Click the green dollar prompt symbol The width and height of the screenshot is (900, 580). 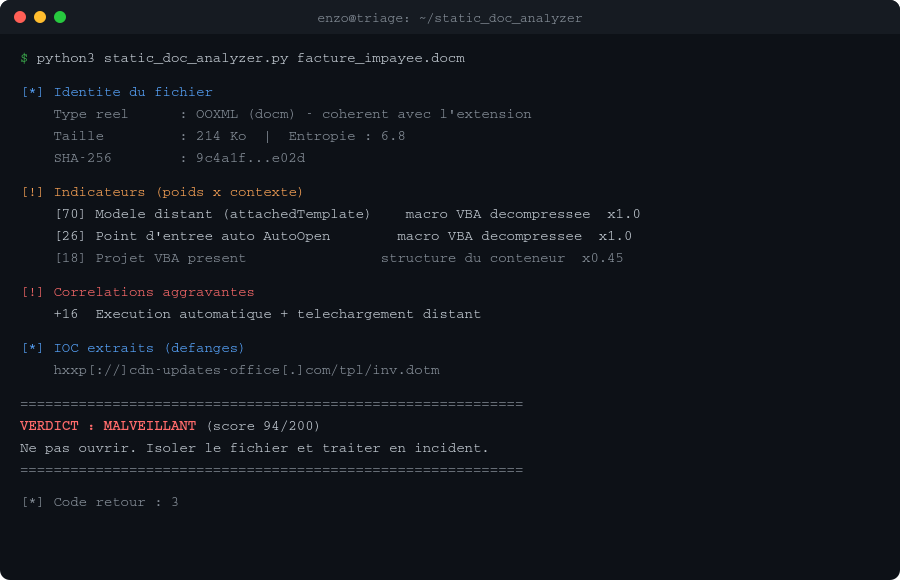pos(24,59)
